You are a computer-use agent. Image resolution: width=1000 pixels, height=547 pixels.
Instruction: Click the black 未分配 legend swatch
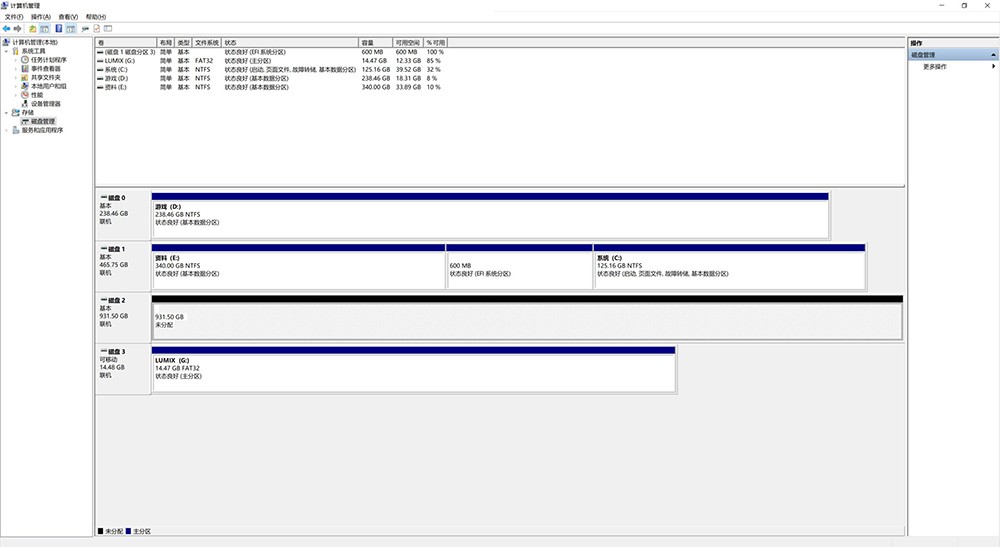point(100,531)
